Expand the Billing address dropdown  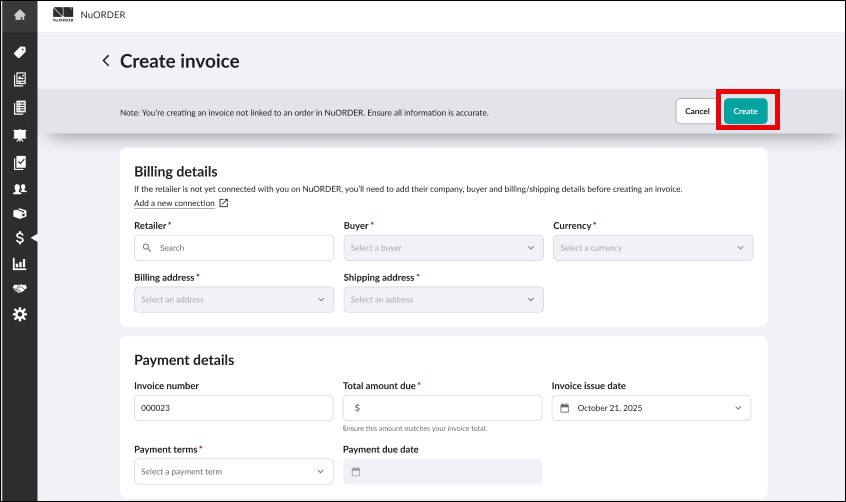pyautogui.click(x=233, y=300)
